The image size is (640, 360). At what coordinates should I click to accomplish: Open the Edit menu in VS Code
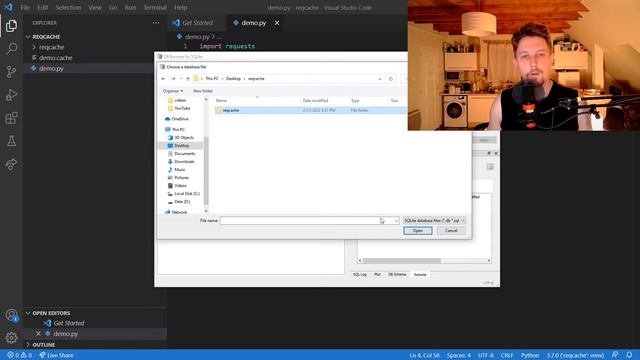tap(42, 7)
